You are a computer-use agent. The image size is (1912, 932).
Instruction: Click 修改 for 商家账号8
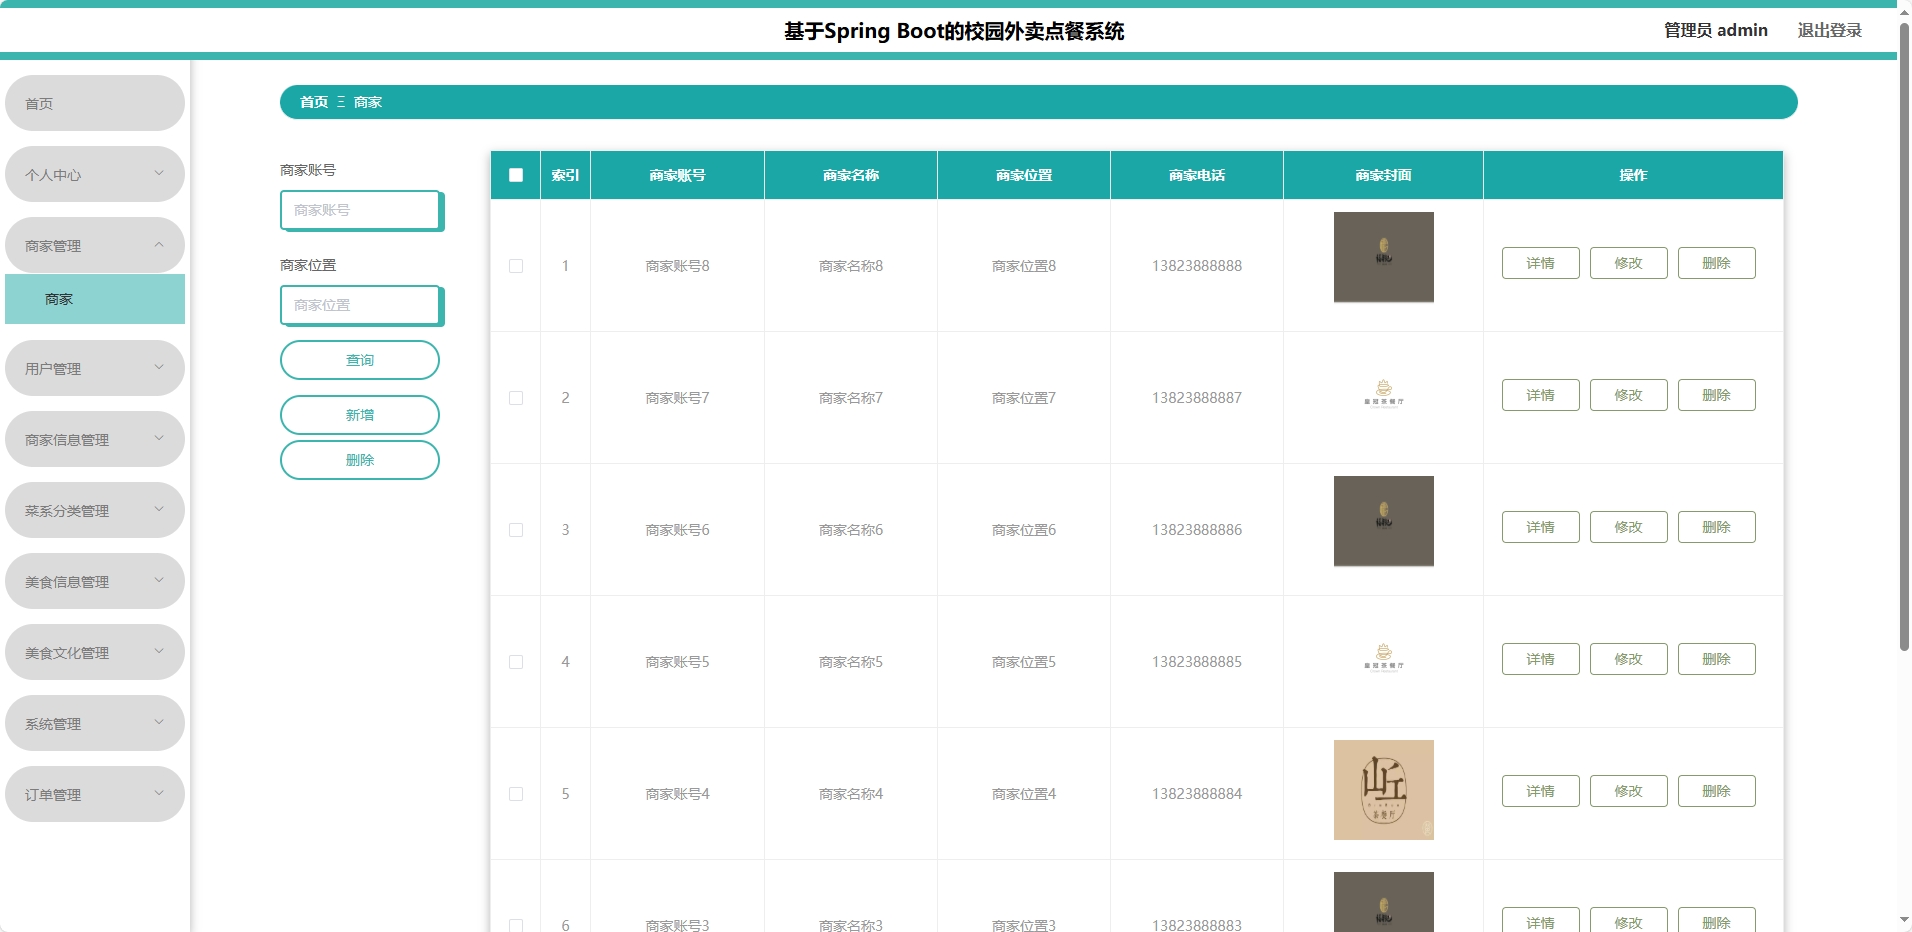coord(1629,263)
